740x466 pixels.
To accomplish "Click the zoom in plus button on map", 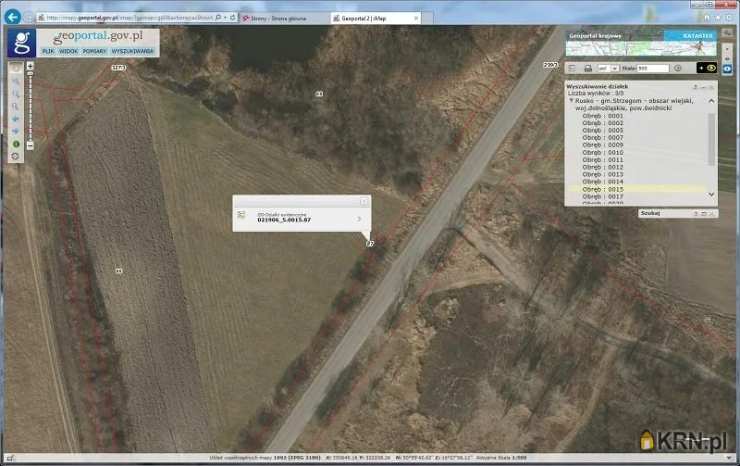I will 30,66.
